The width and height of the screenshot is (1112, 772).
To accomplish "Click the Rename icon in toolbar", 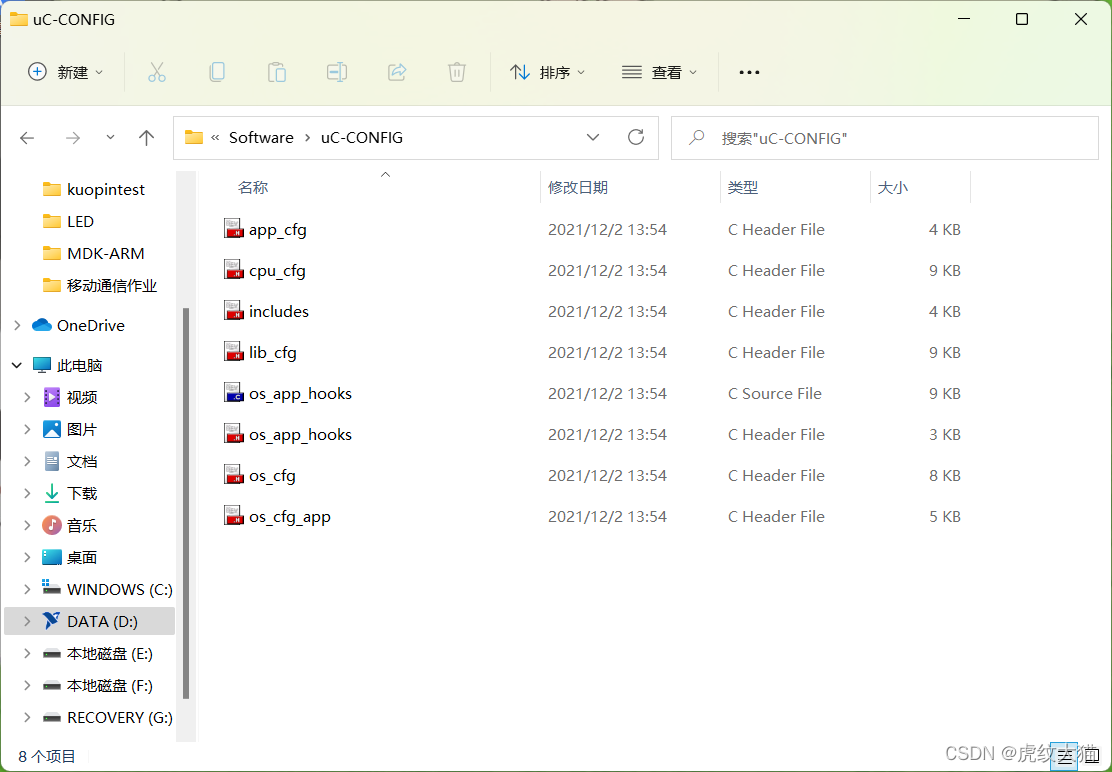I will tap(336, 72).
